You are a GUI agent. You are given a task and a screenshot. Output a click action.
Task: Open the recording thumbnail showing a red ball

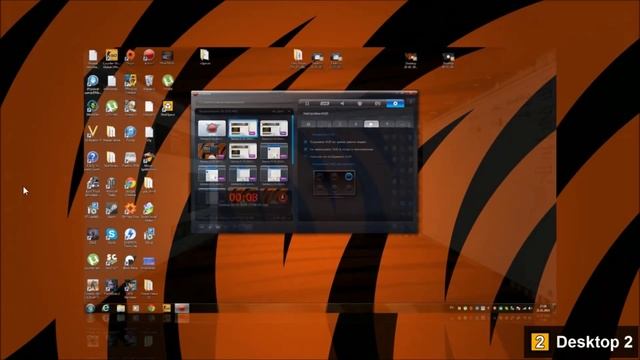(212, 128)
